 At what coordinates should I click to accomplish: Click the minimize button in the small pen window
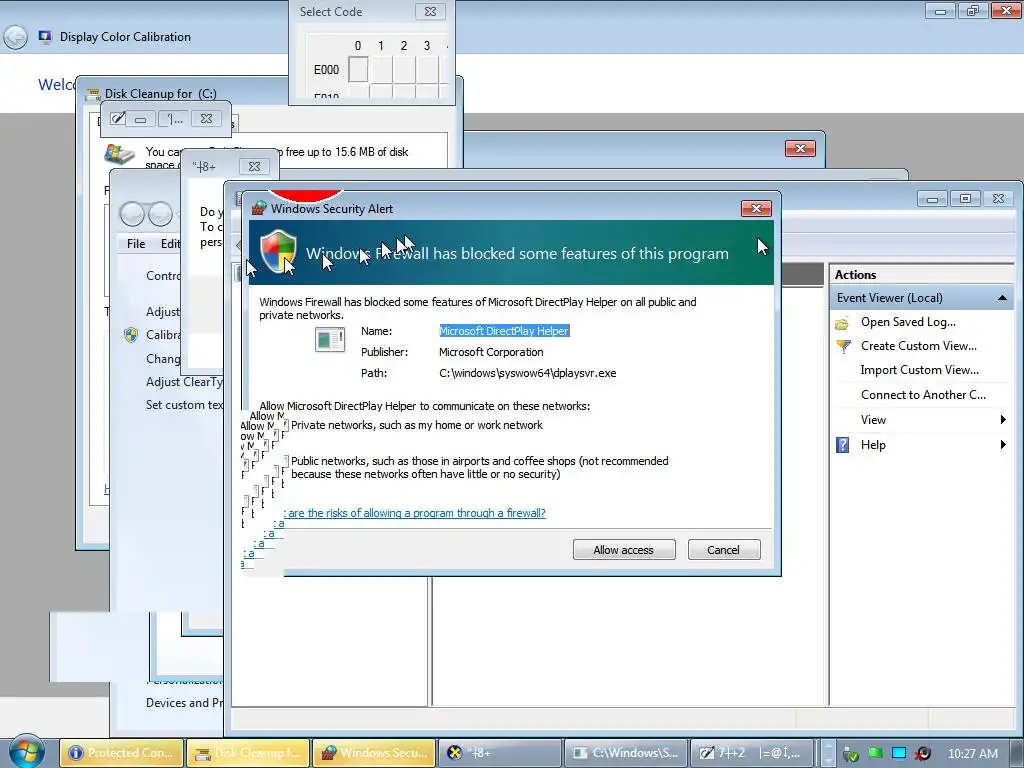pyautogui.click(x=140, y=119)
